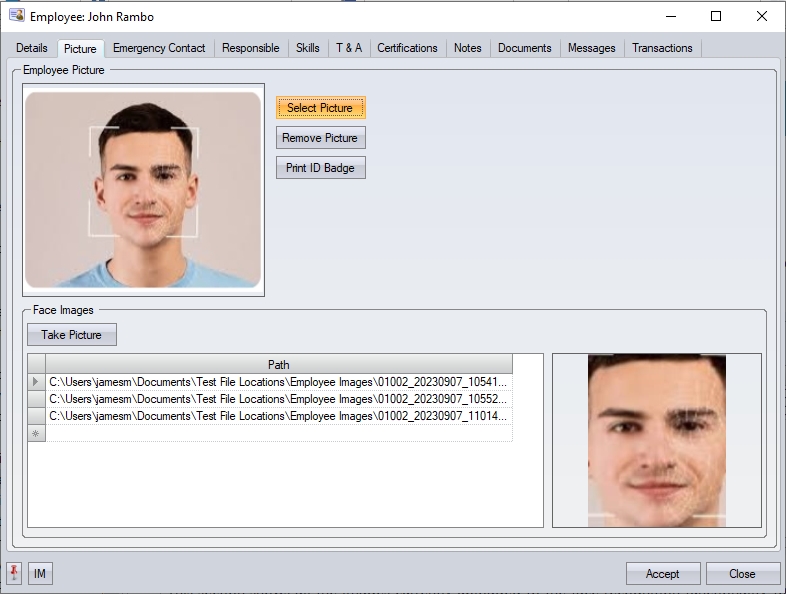Switch to the Details tab

pos(32,48)
